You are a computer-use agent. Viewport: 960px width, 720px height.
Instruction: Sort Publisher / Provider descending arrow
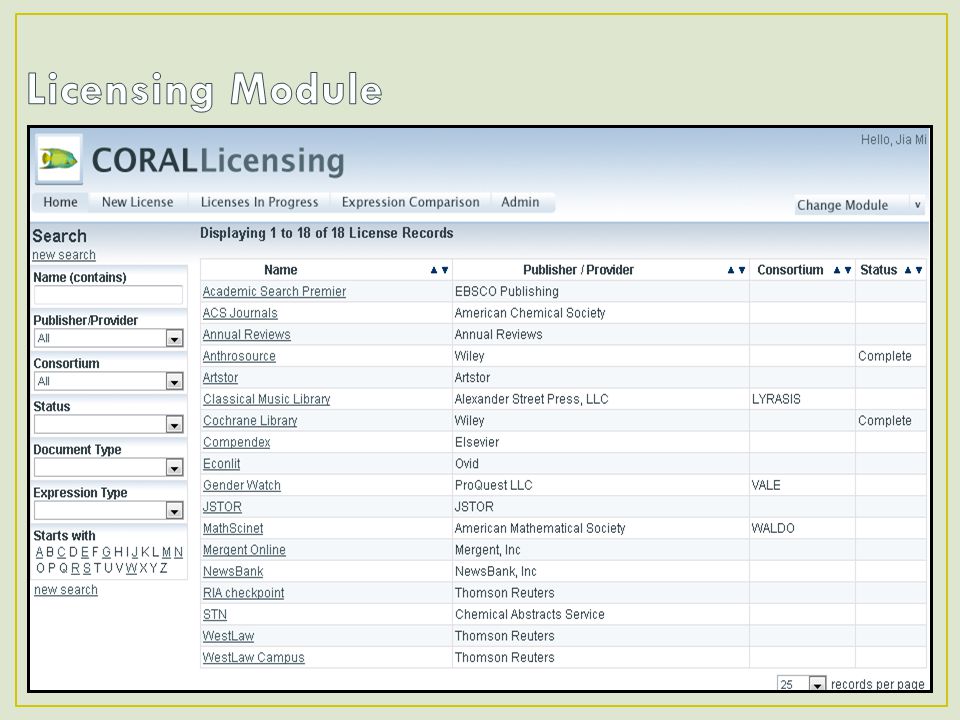pyautogui.click(x=741, y=270)
